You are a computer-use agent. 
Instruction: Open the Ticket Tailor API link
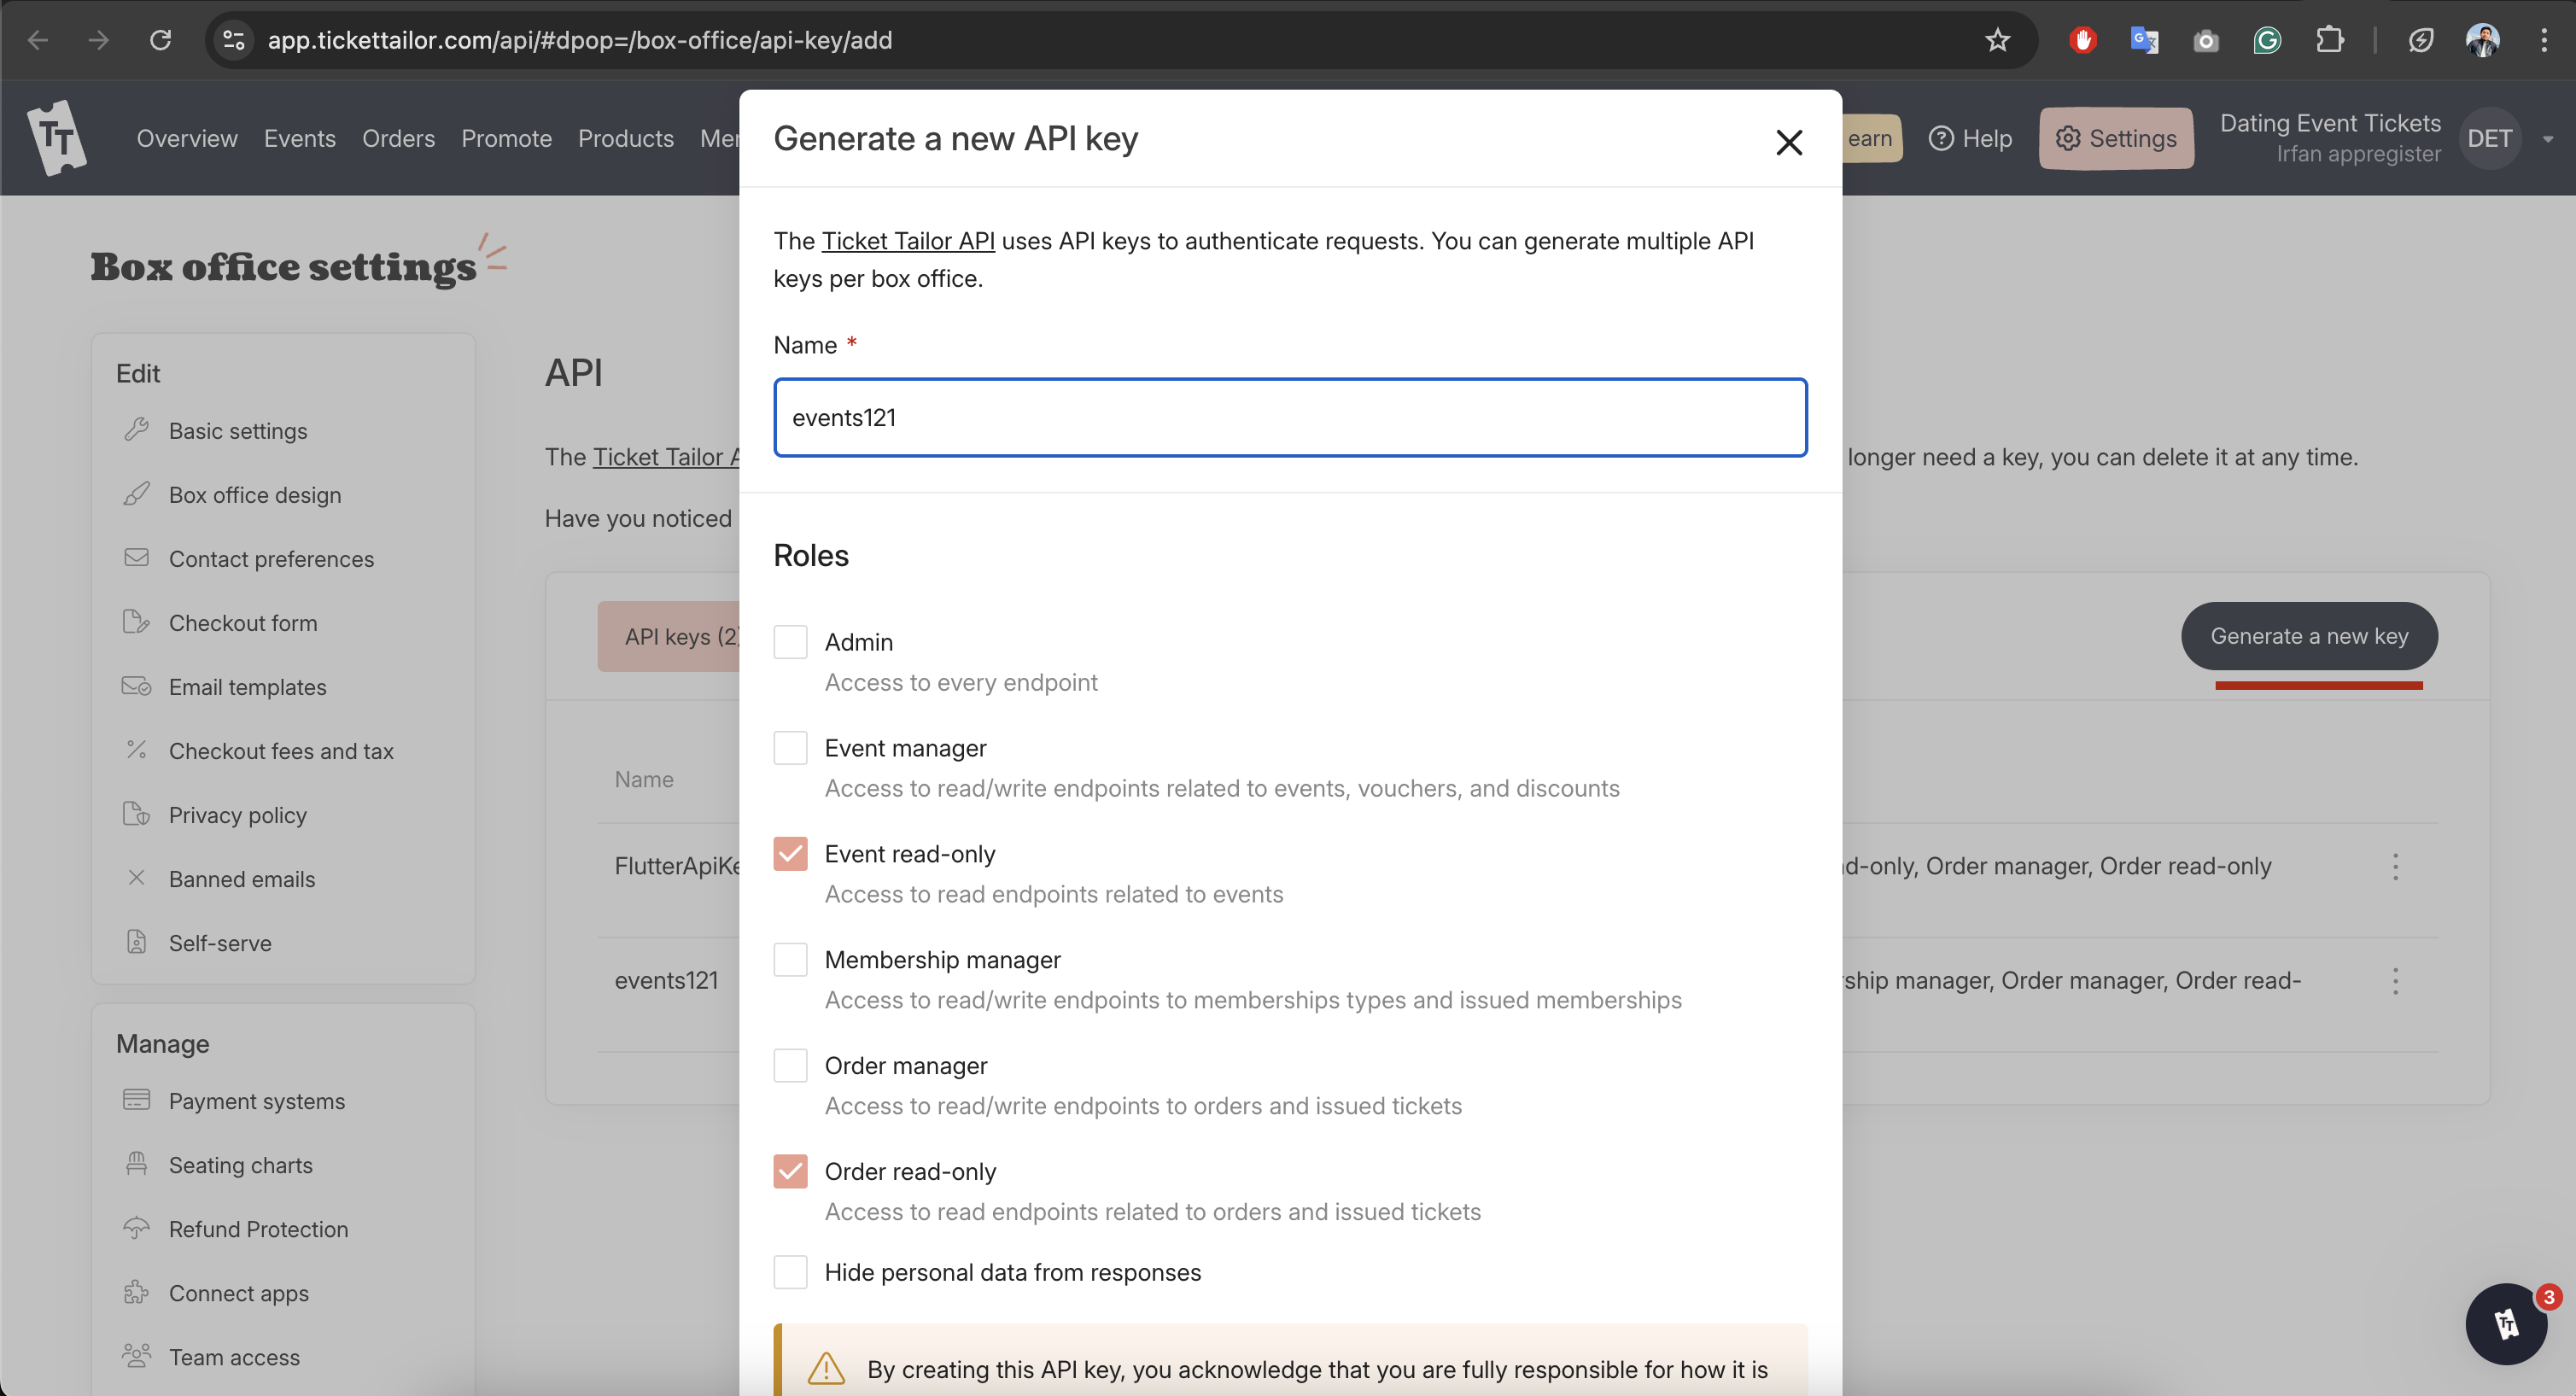[x=908, y=240]
